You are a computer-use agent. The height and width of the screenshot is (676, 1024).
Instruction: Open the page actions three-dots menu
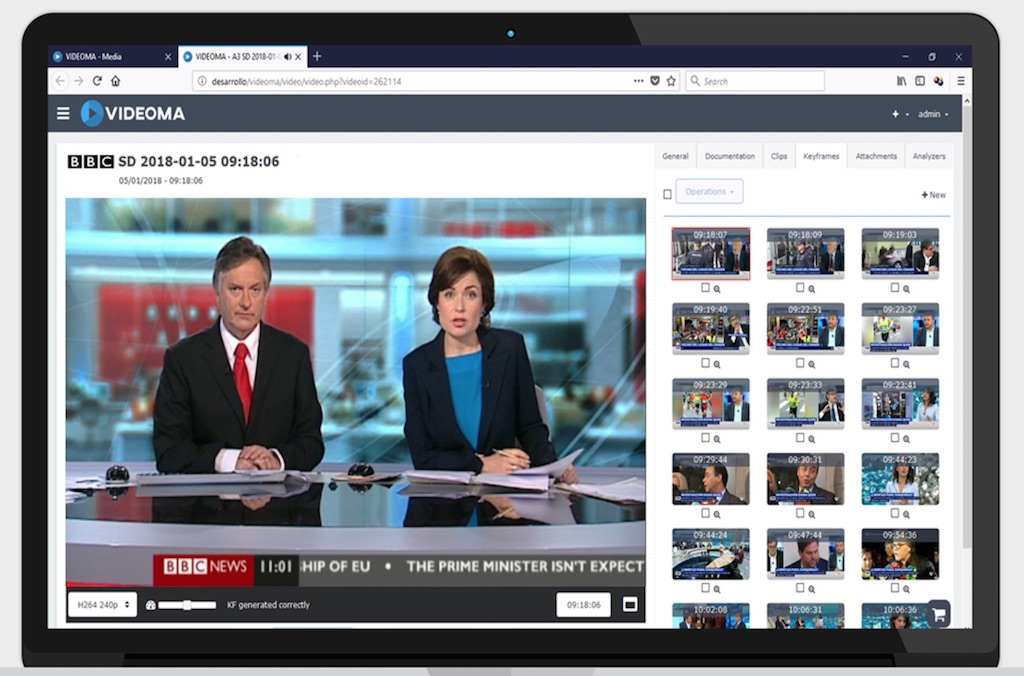click(638, 81)
